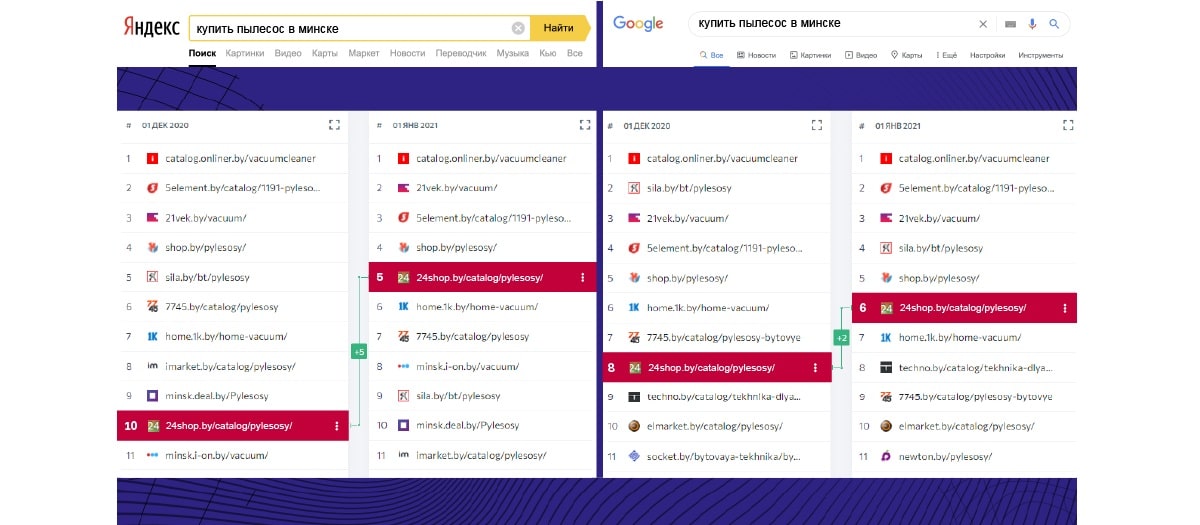Open the three-dot menu on Google position 8 24shop.by row

click(816, 368)
